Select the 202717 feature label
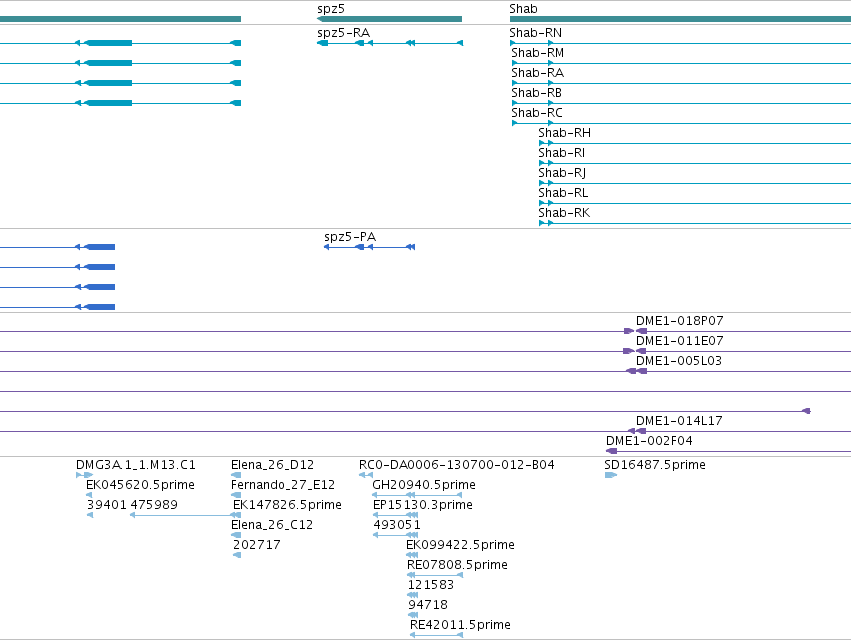 [257, 544]
